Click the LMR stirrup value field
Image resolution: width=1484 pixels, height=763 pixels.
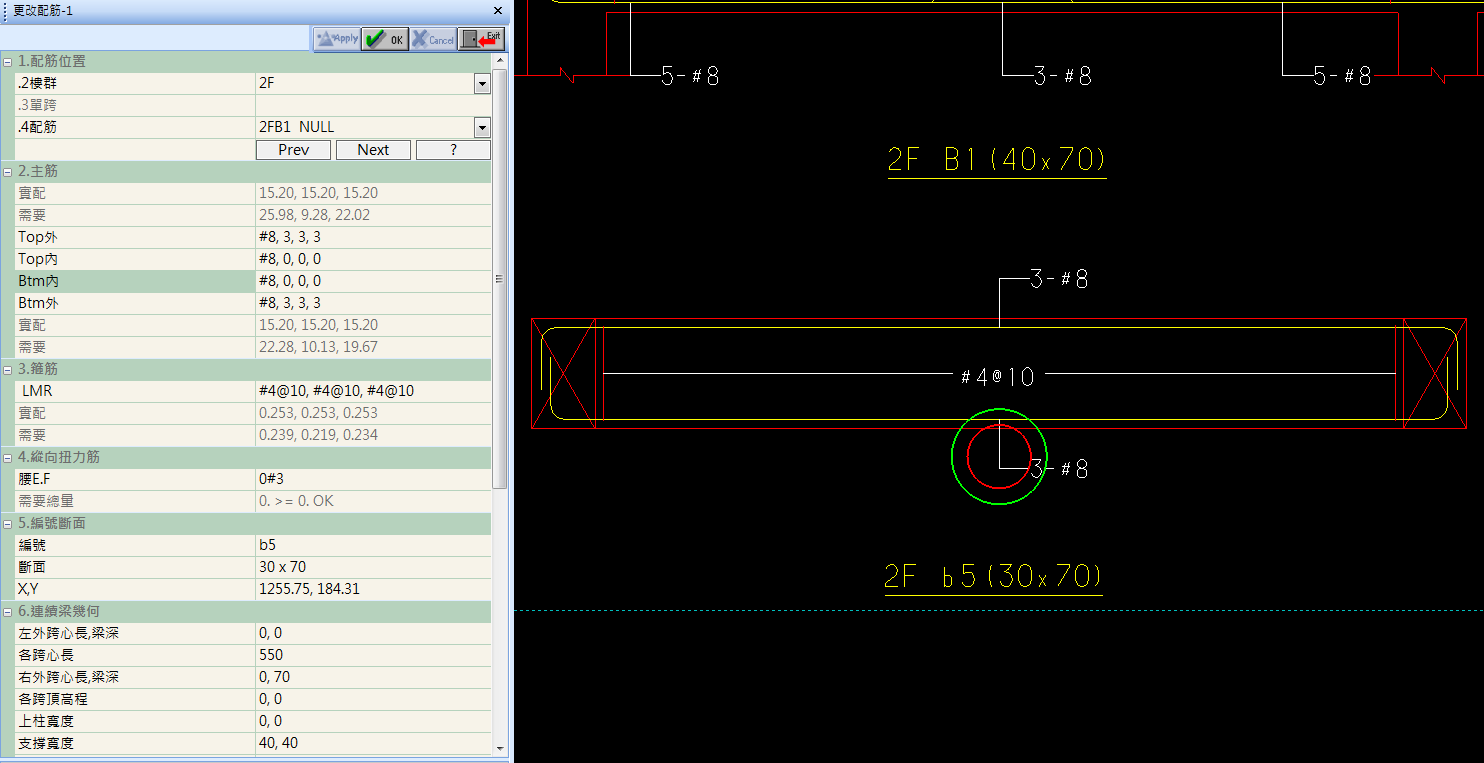372,391
